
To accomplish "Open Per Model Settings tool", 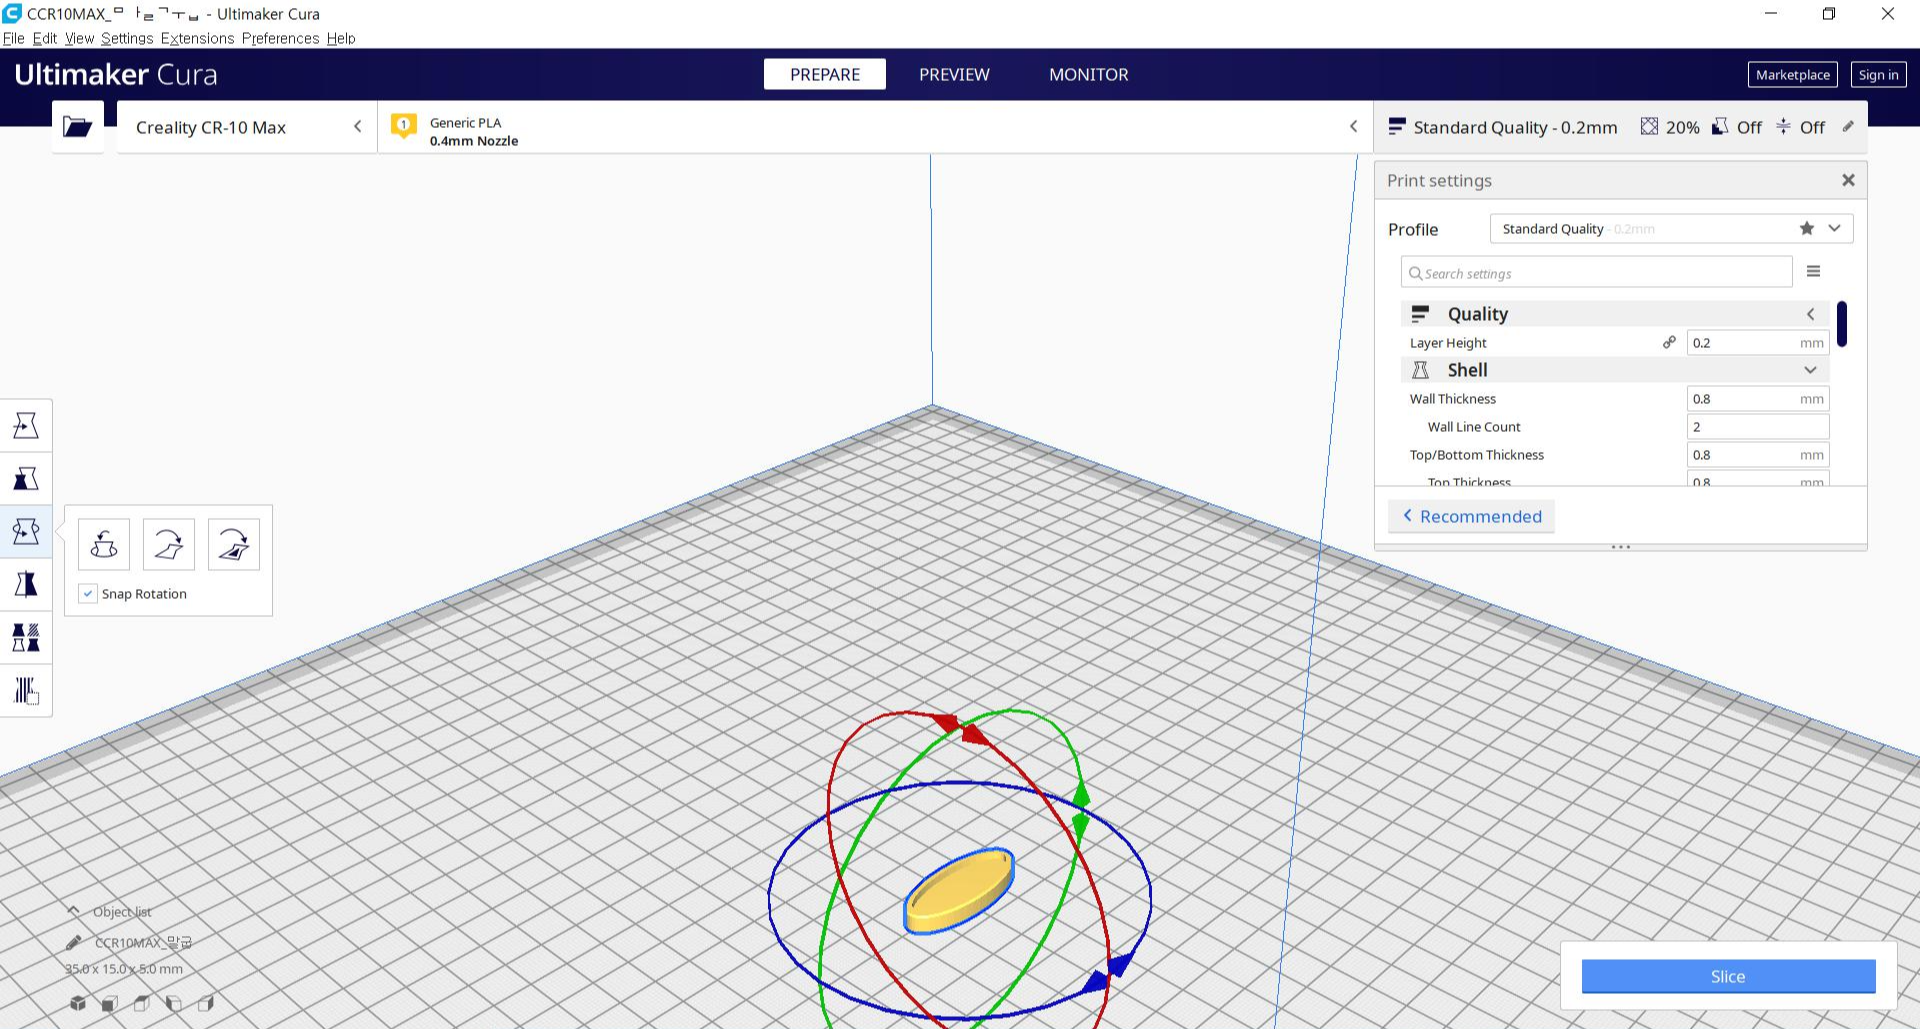I will [26, 637].
